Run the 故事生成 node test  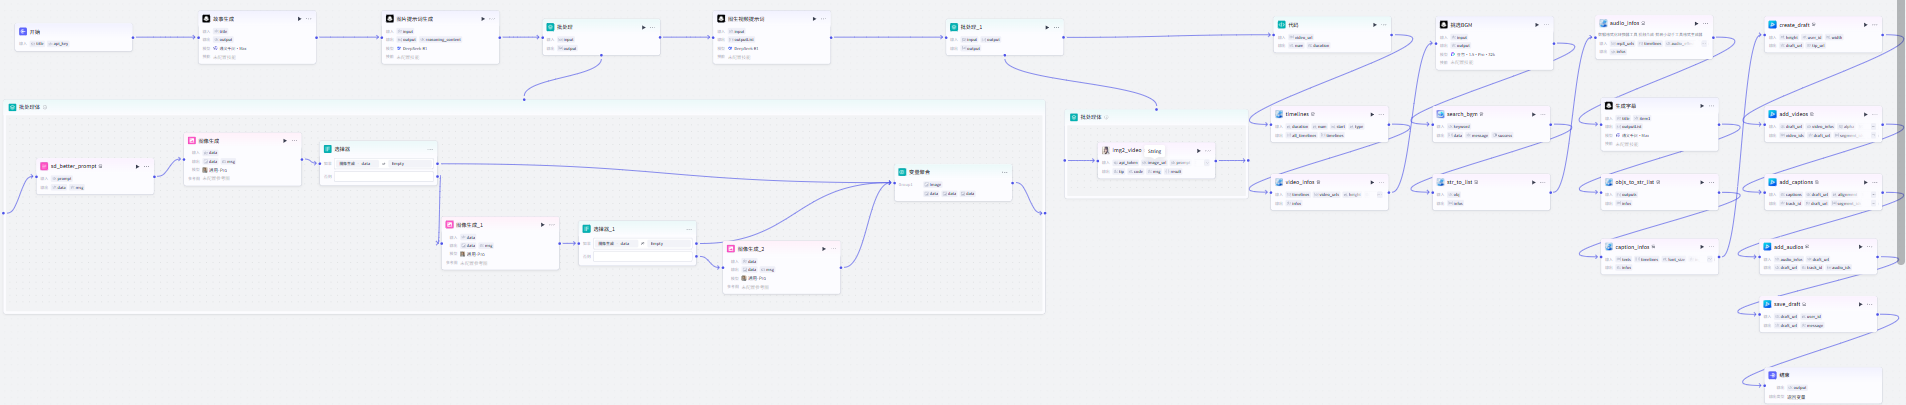pos(299,19)
